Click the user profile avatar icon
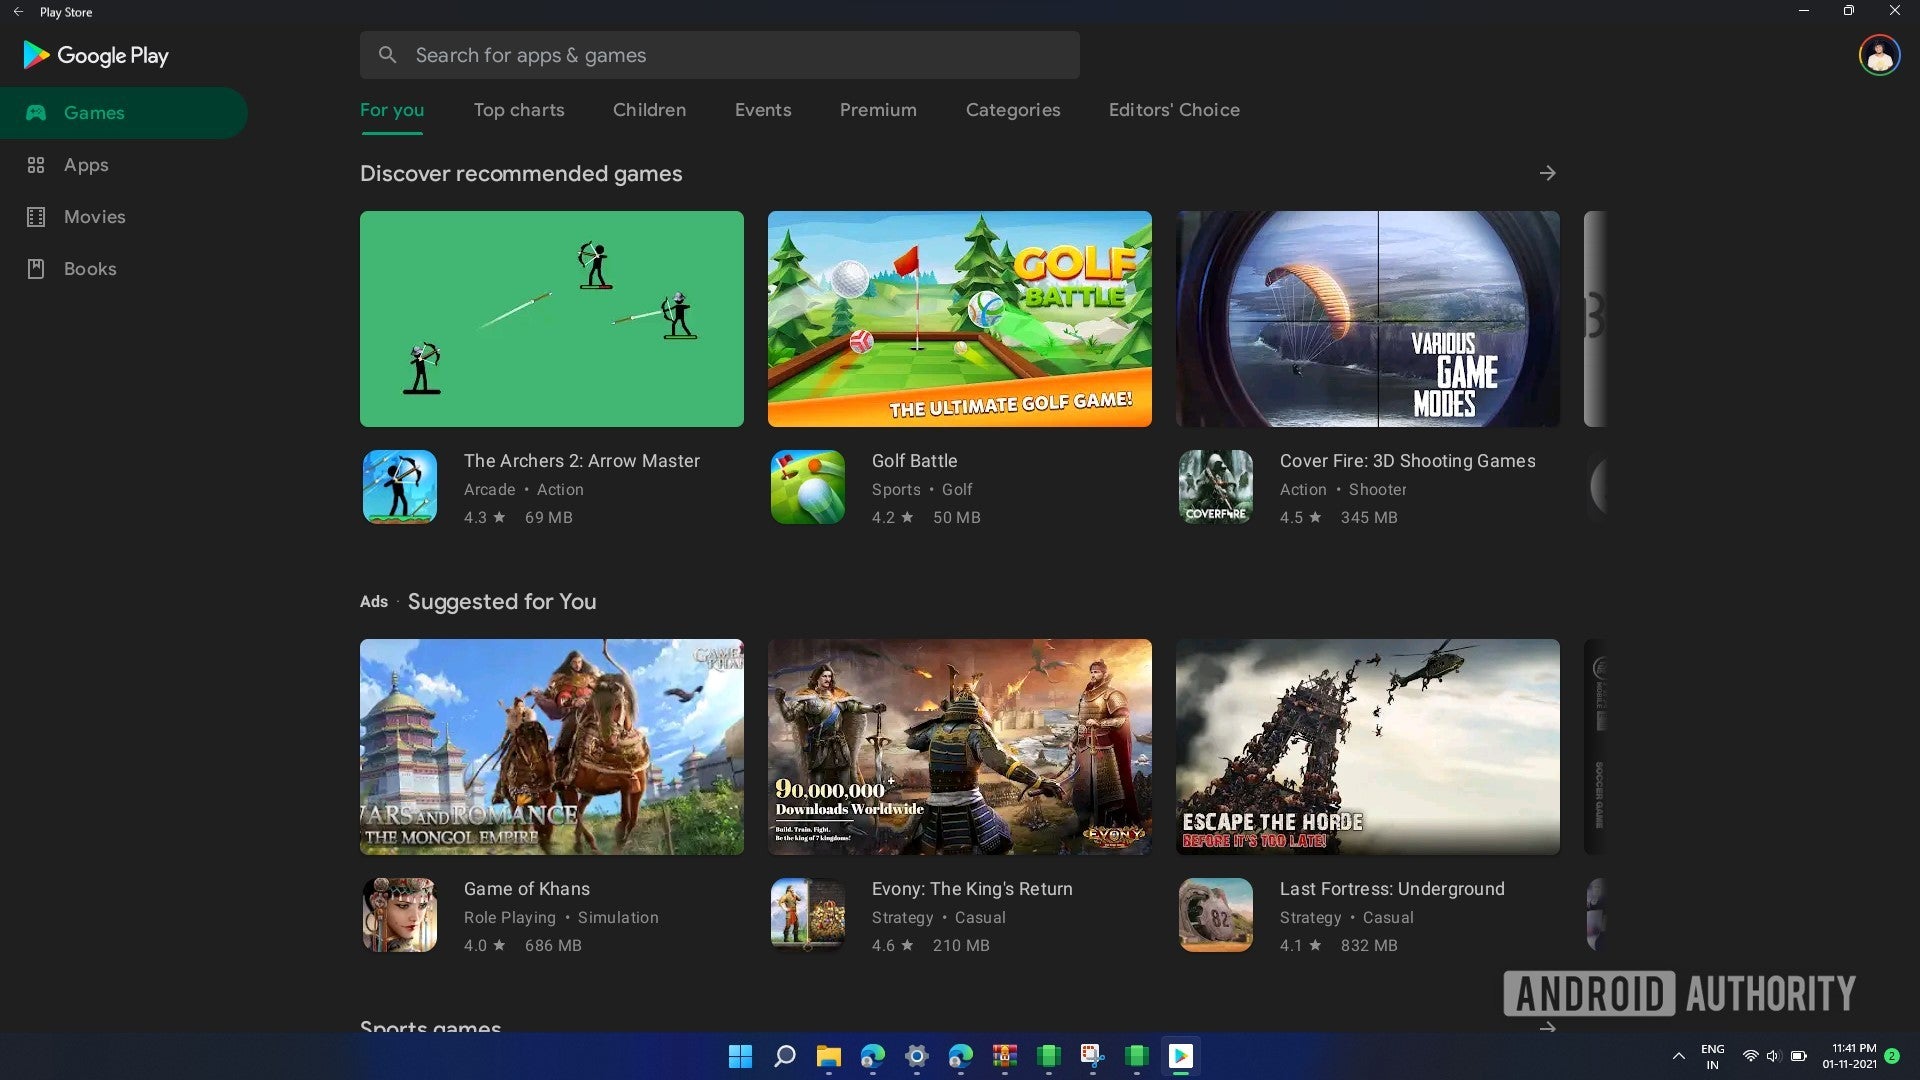1920x1080 pixels. 1879,55
